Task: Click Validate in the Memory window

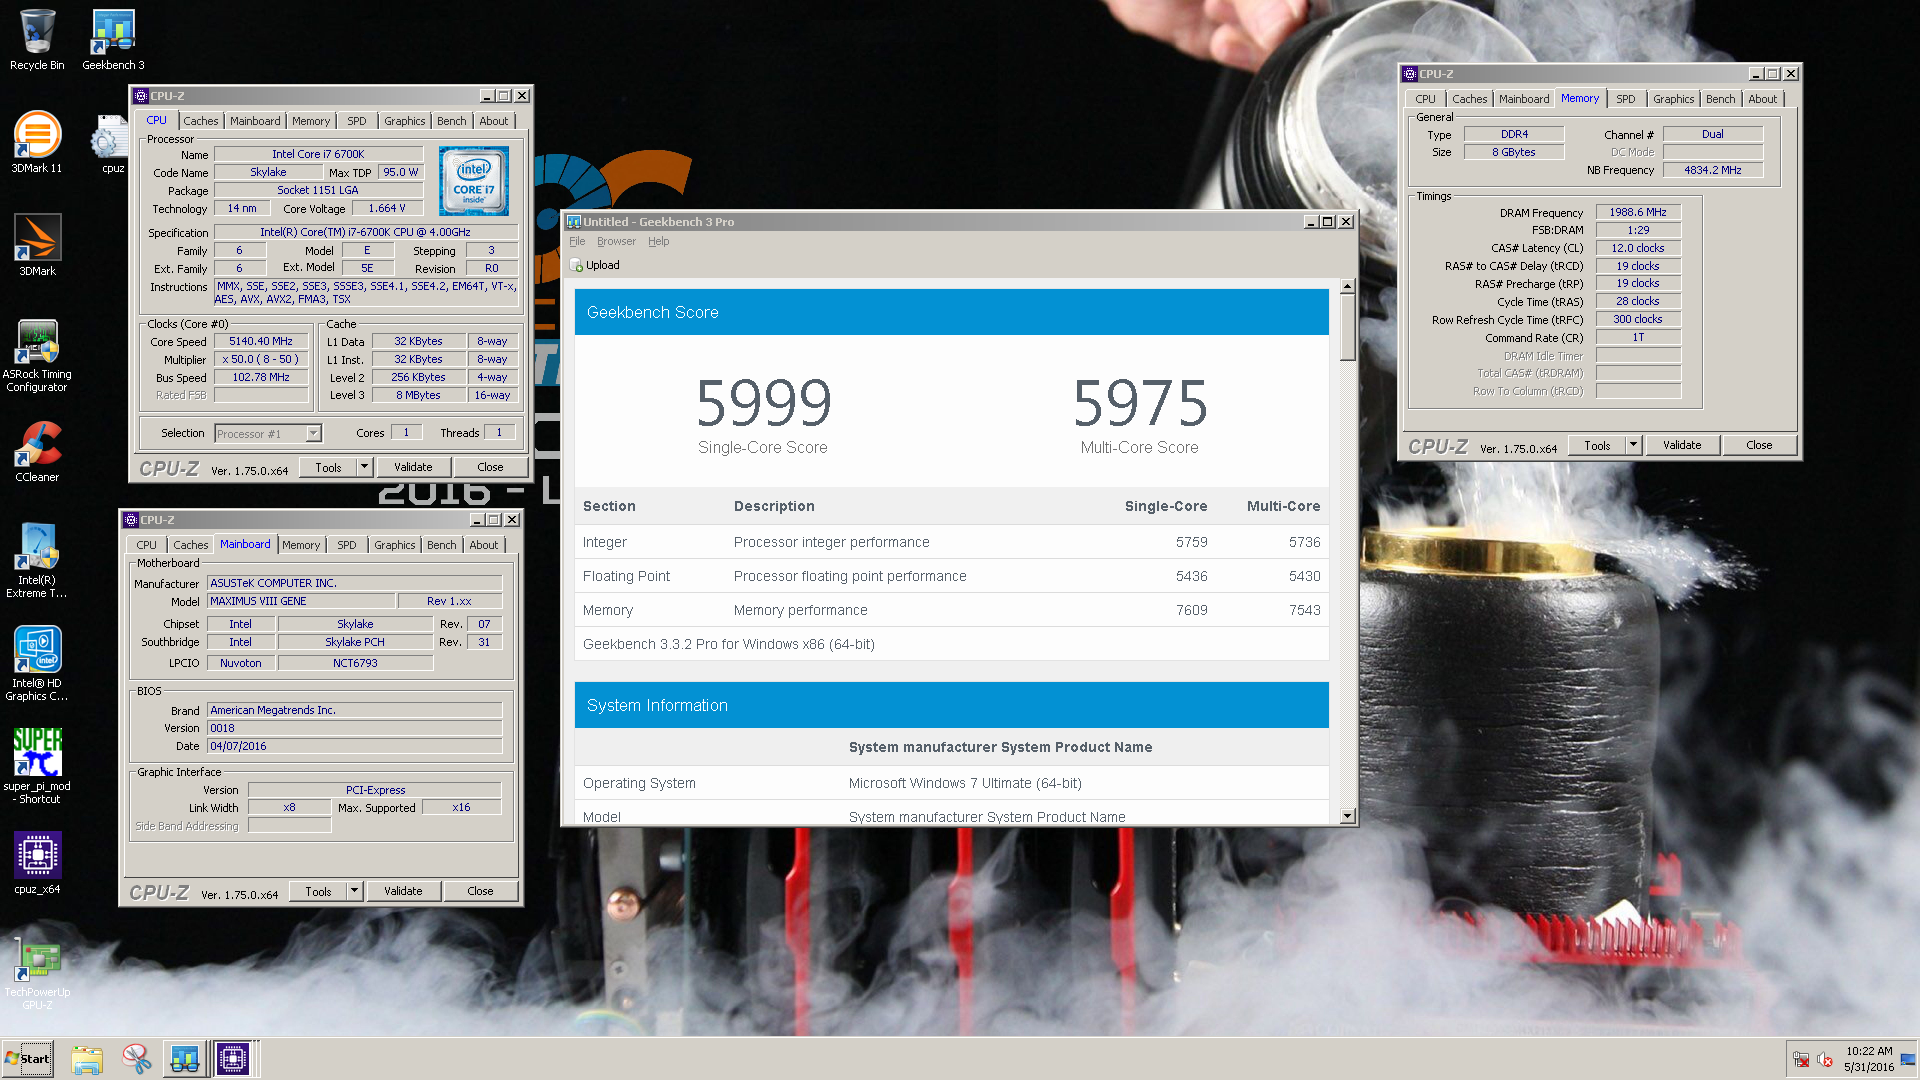Action: pyautogui.click(x=1682, y=445)
